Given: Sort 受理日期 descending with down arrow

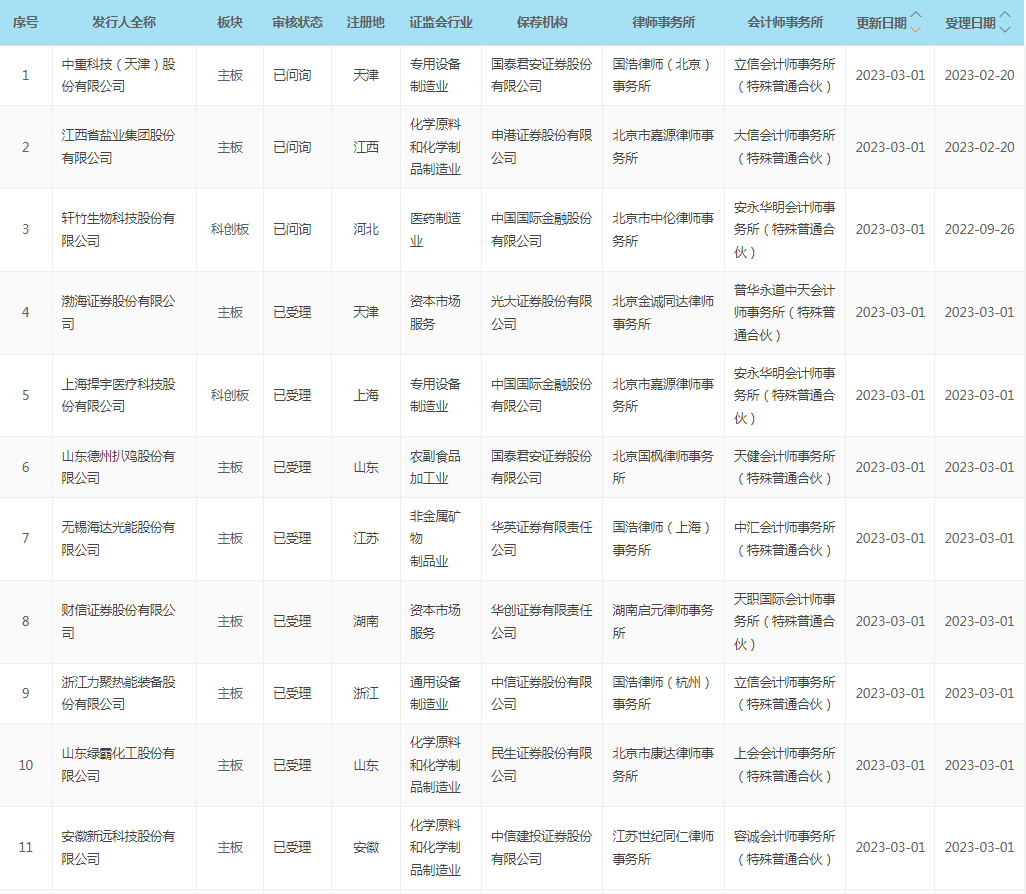Looking at the screenshot, I should tap(1005, 29).
